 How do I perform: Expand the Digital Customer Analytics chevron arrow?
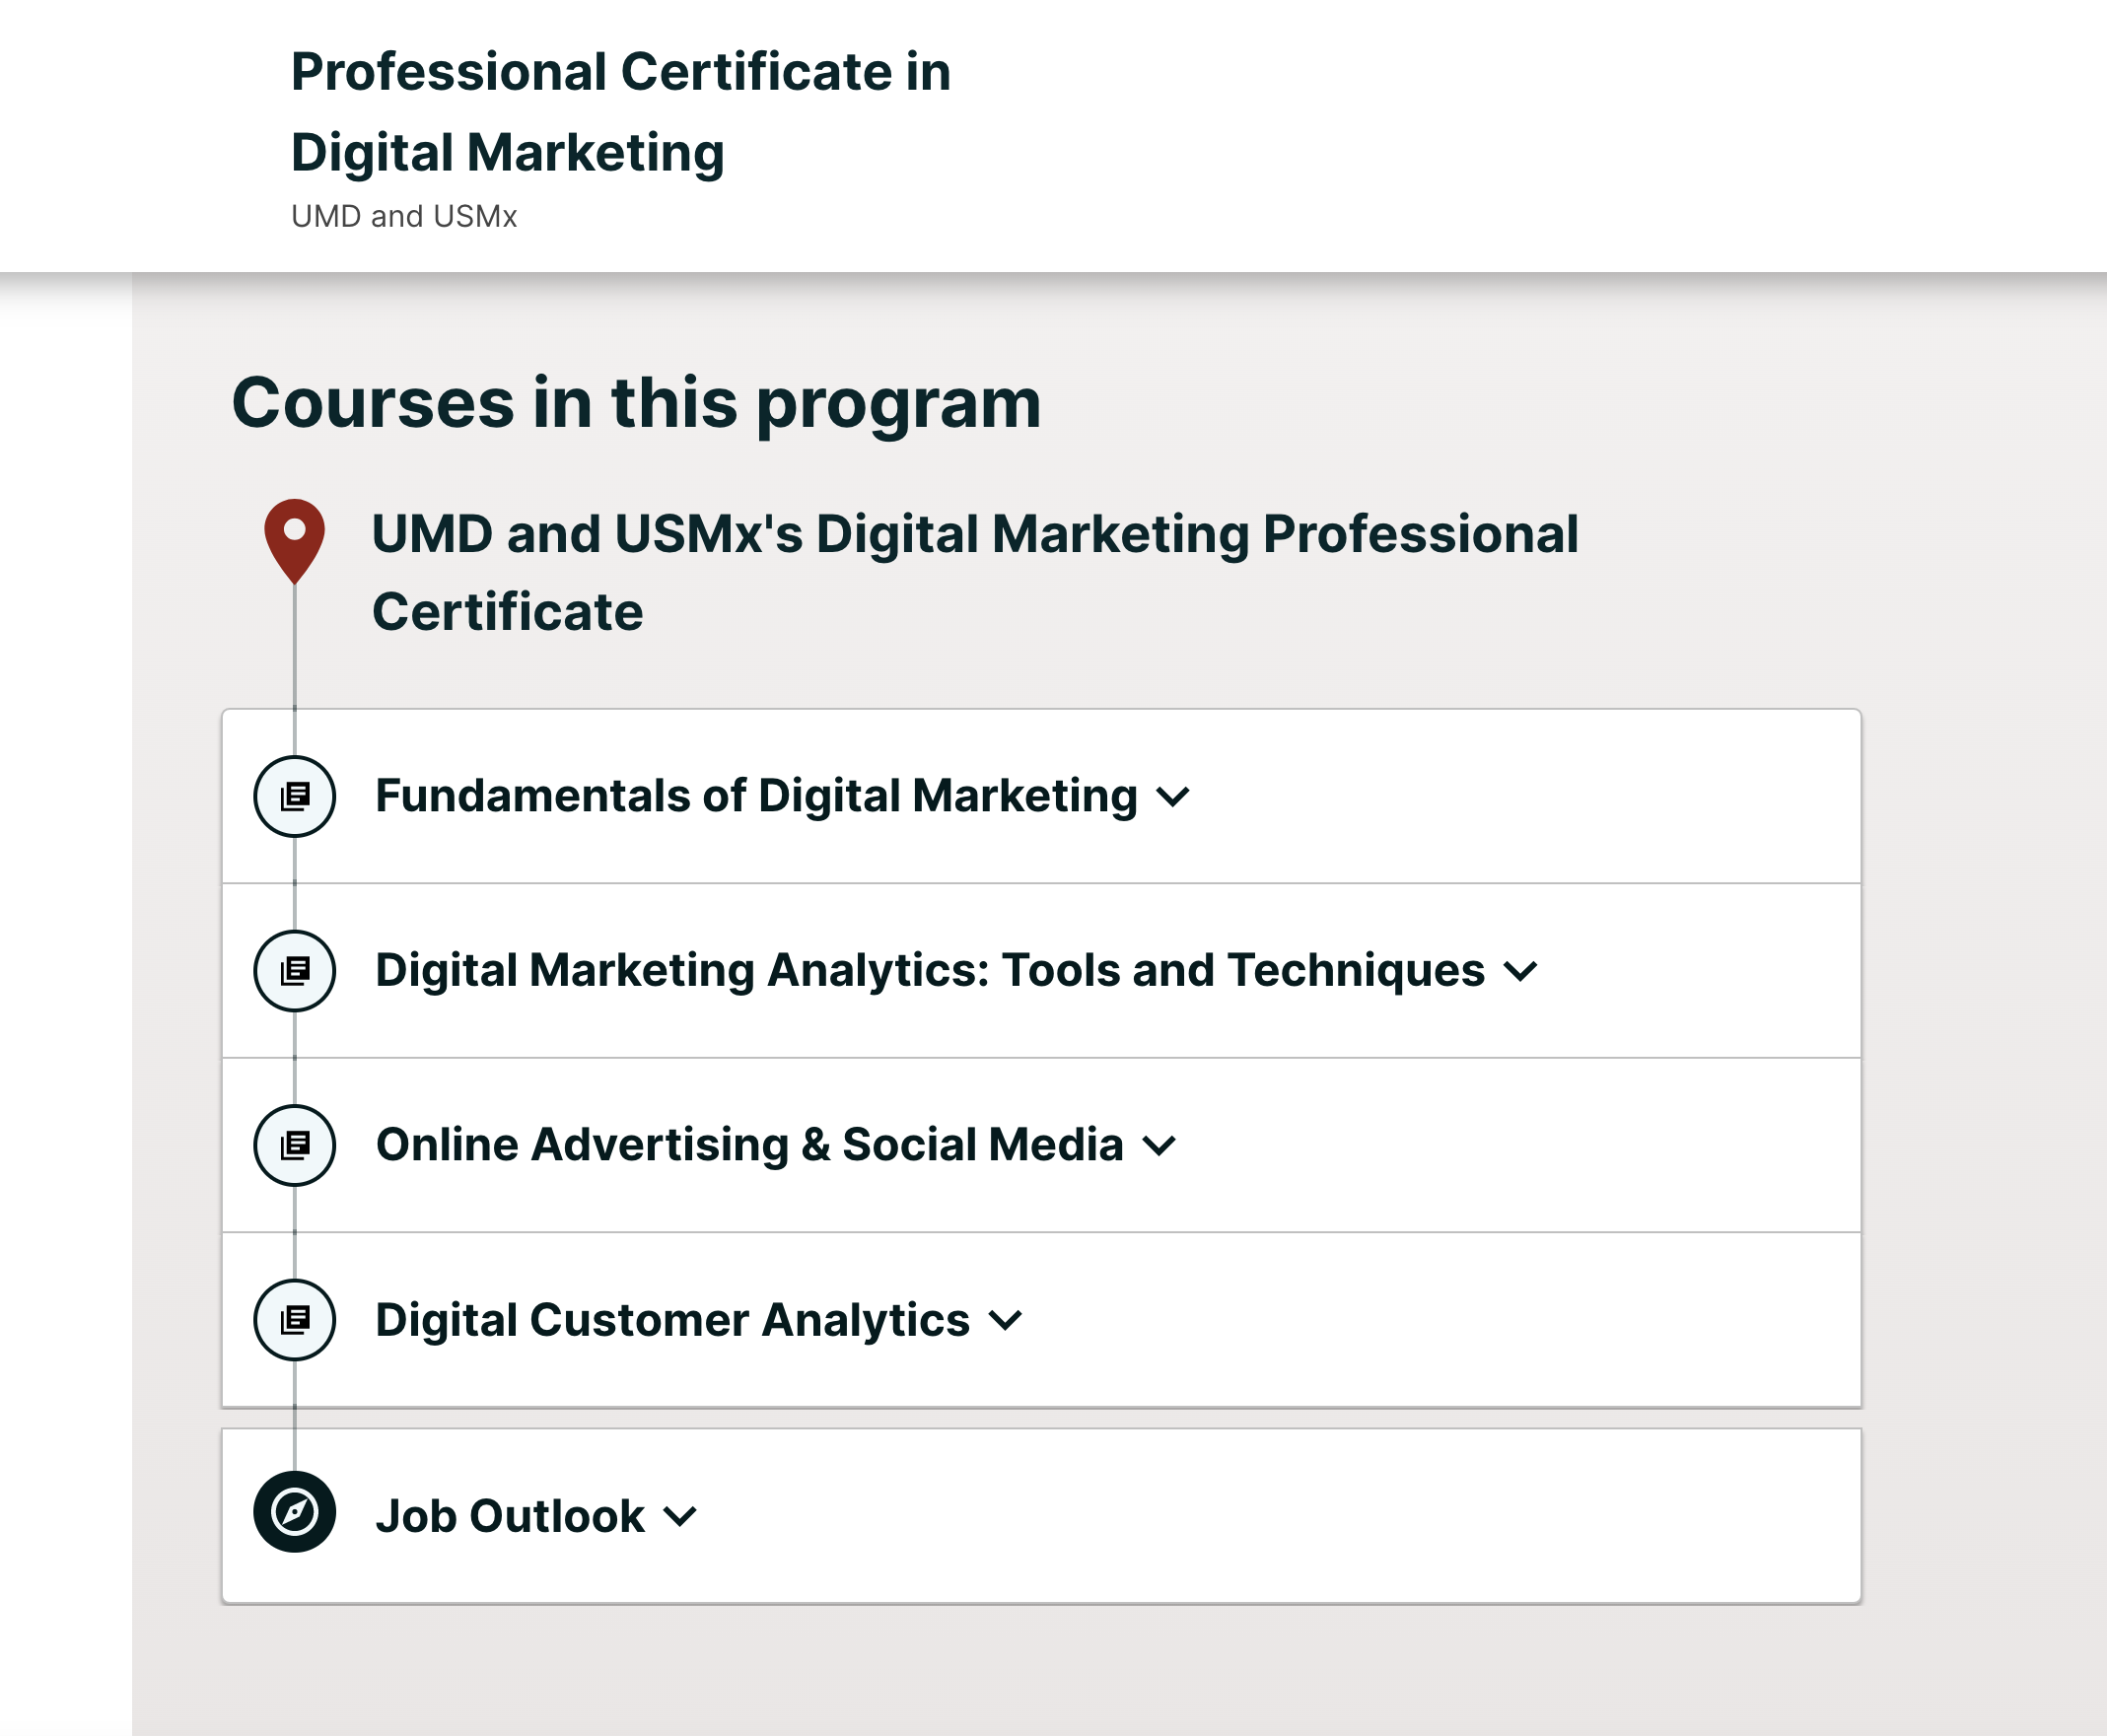(1005, 1320)
